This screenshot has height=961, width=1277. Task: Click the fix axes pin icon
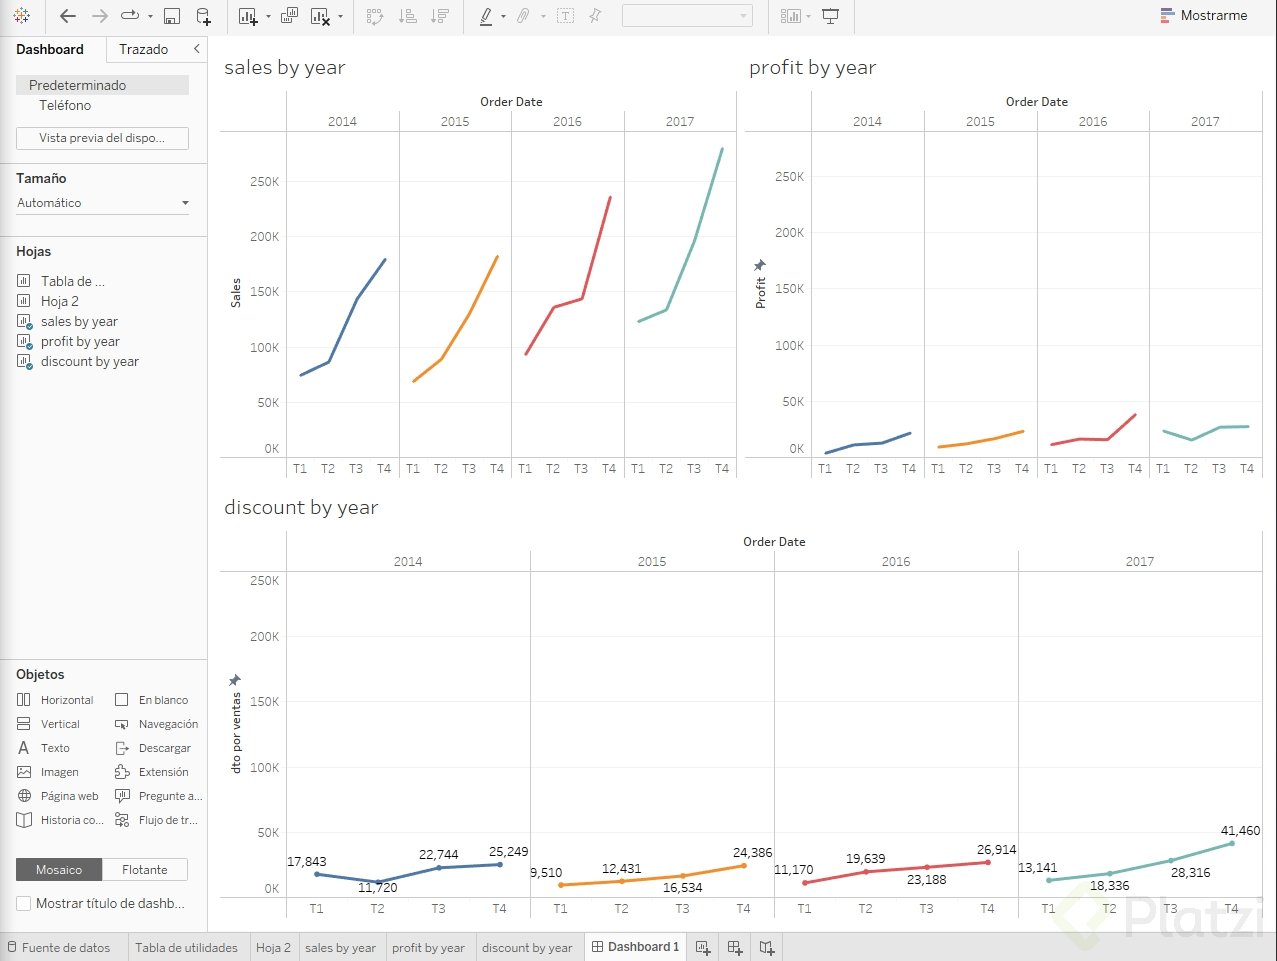(595, 16)
